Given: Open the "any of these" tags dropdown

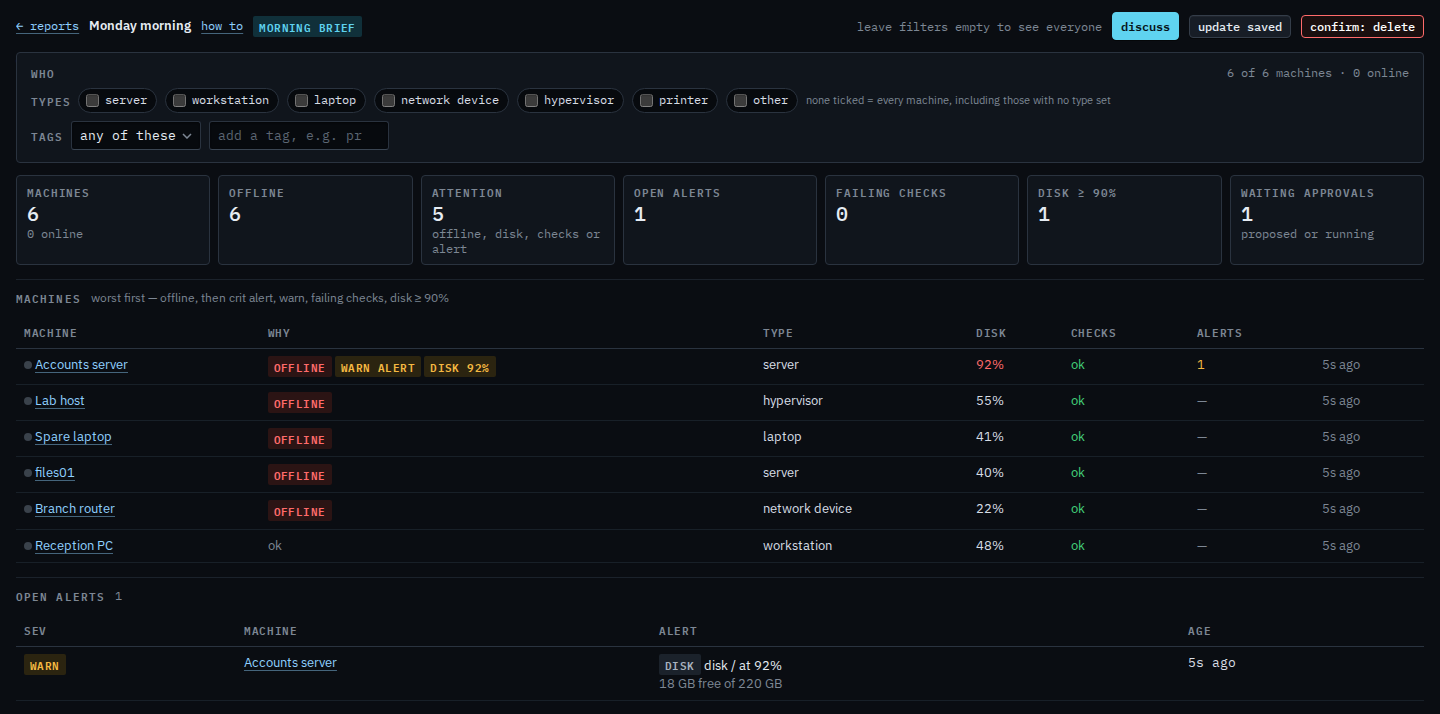Looking at the screenshot, I should pyautogui.click(x=136, y=136).
